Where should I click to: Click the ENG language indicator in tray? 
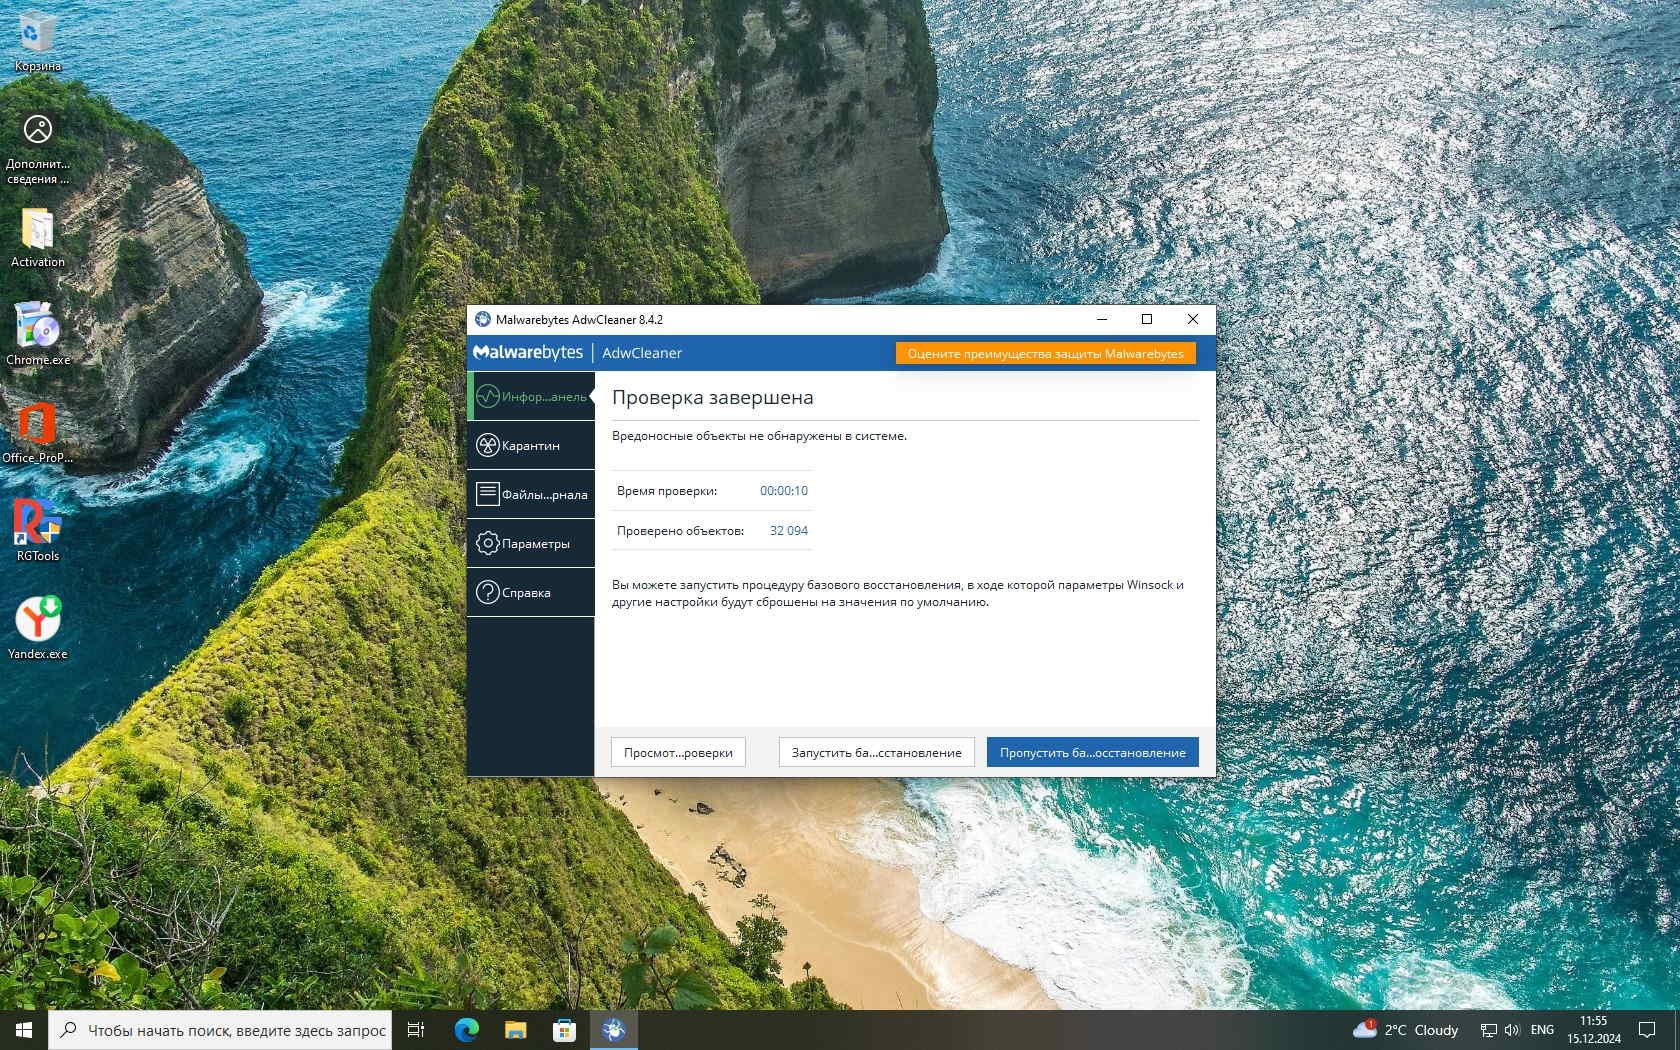[1542, 1030]
